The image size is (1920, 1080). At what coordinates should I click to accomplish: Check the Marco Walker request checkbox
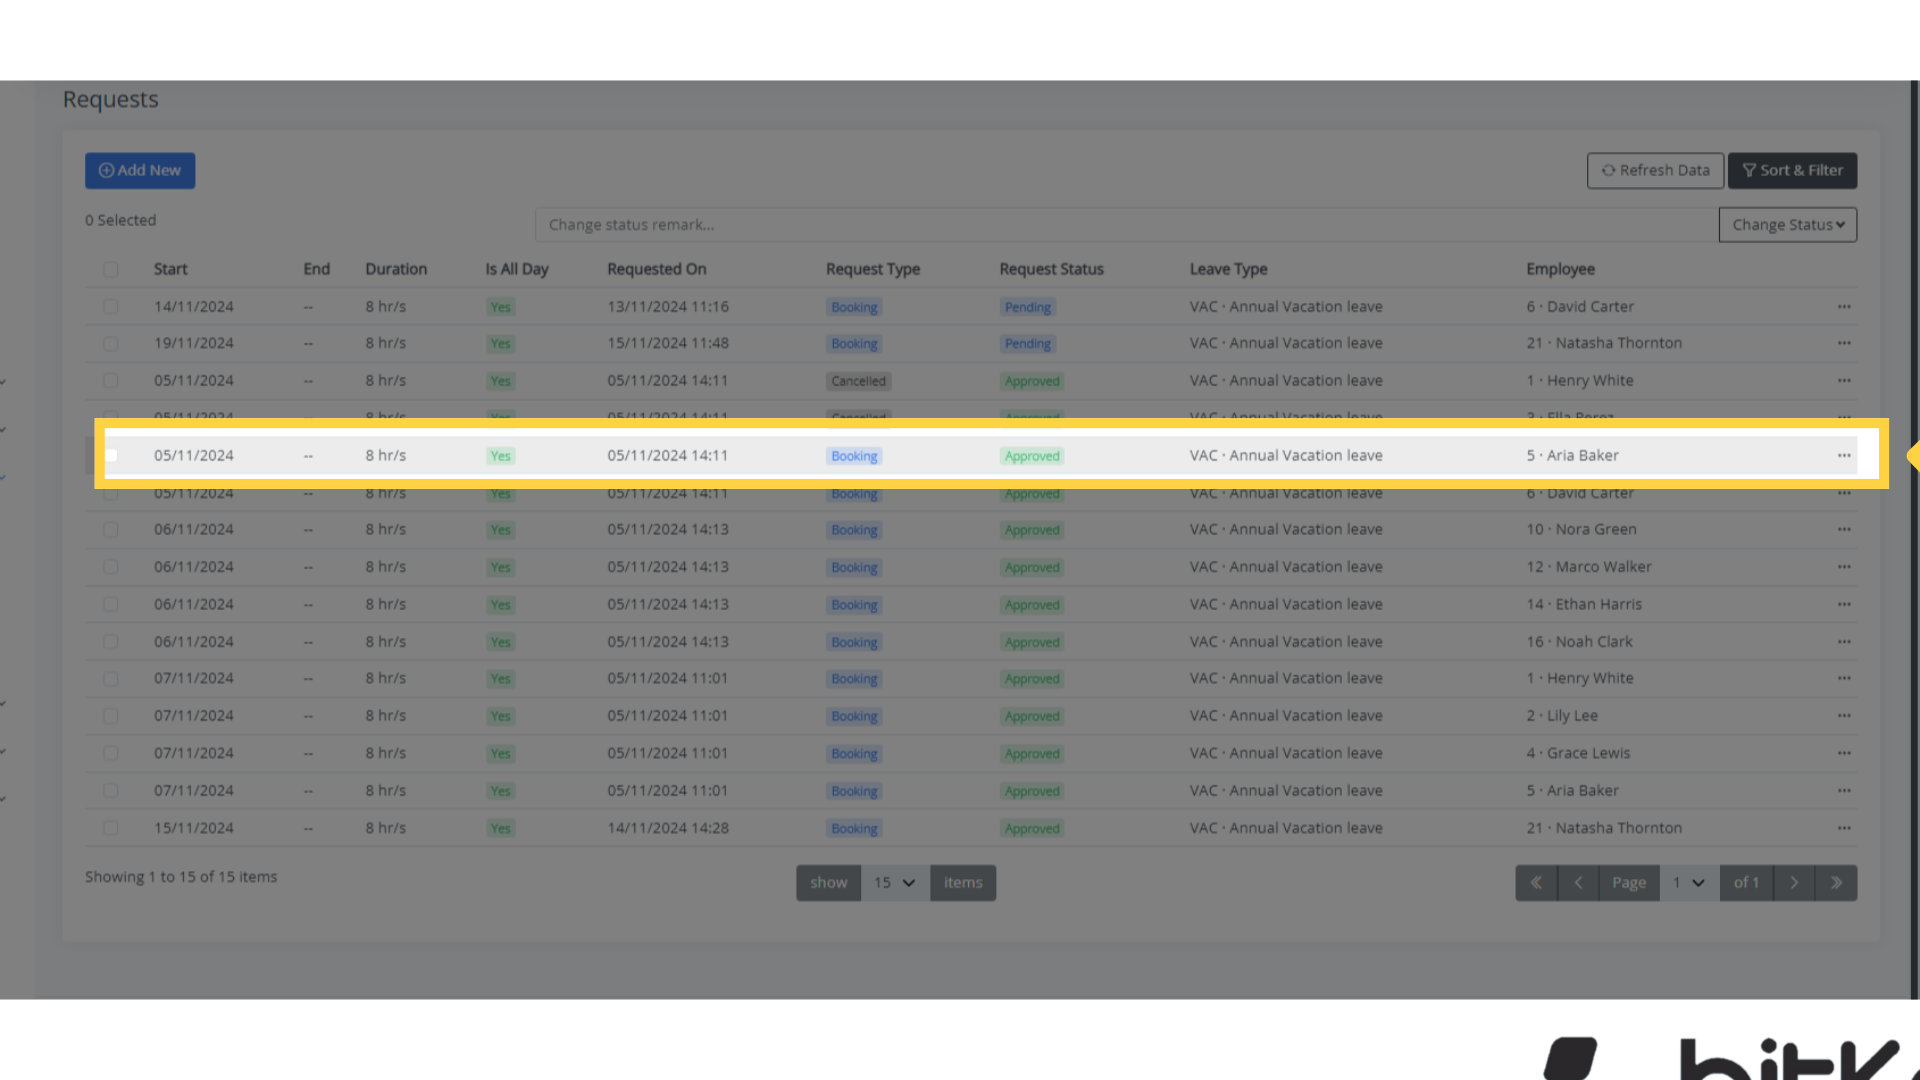click(110, 566)
